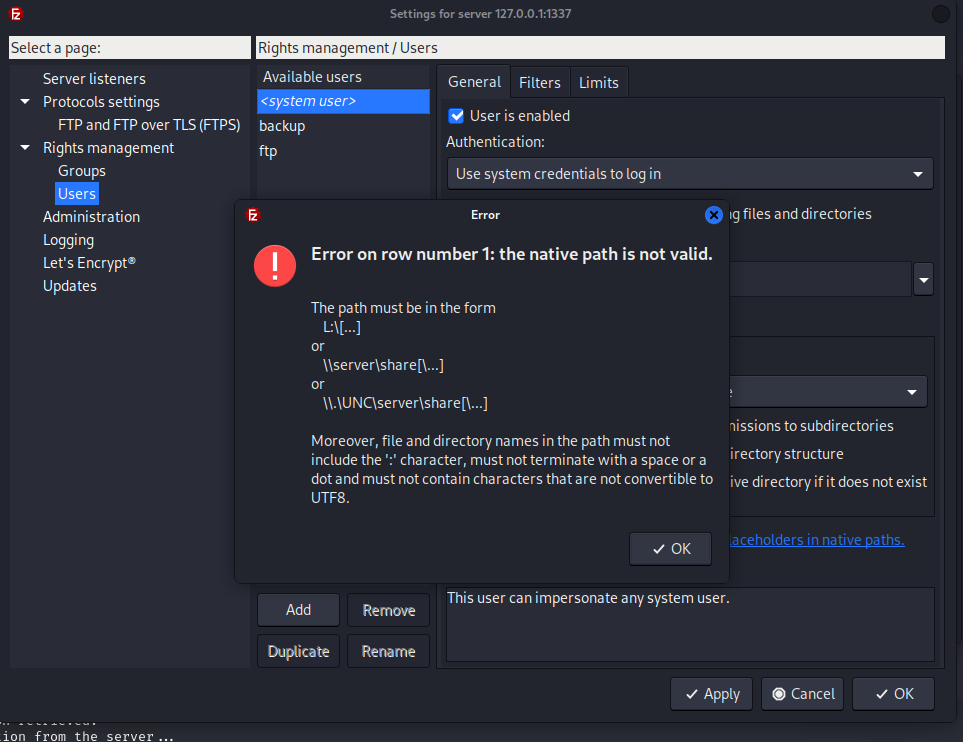Viewport: 963px width, 742px height.
Task: Click FileZilla icon in settings window title
Action: (16, 14)
